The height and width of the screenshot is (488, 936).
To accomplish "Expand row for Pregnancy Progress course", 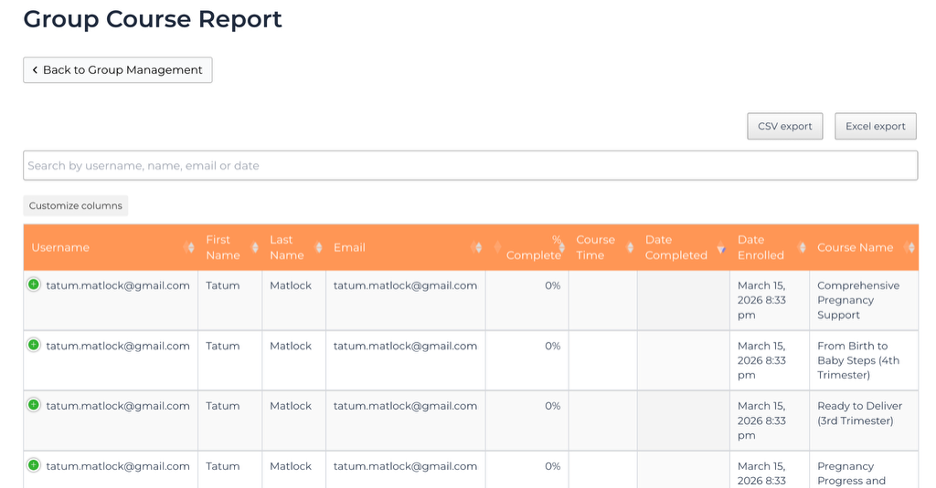I will [x=34, y=465].
